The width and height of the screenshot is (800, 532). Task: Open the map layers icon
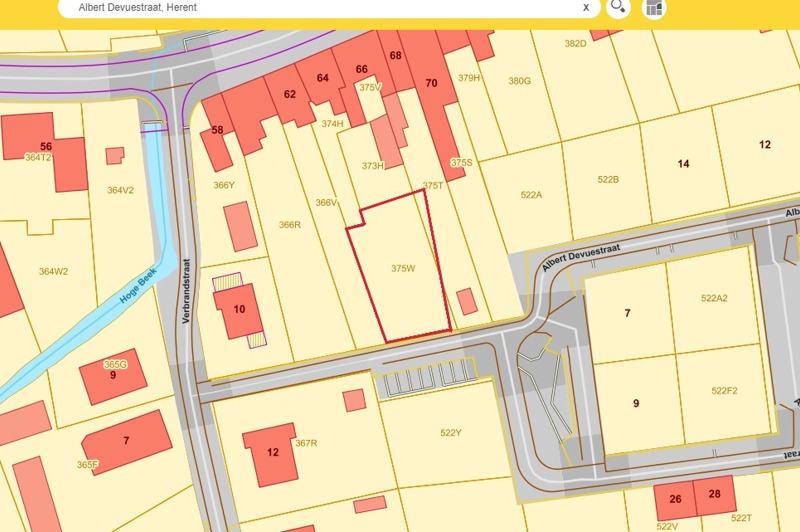point(654,8)
